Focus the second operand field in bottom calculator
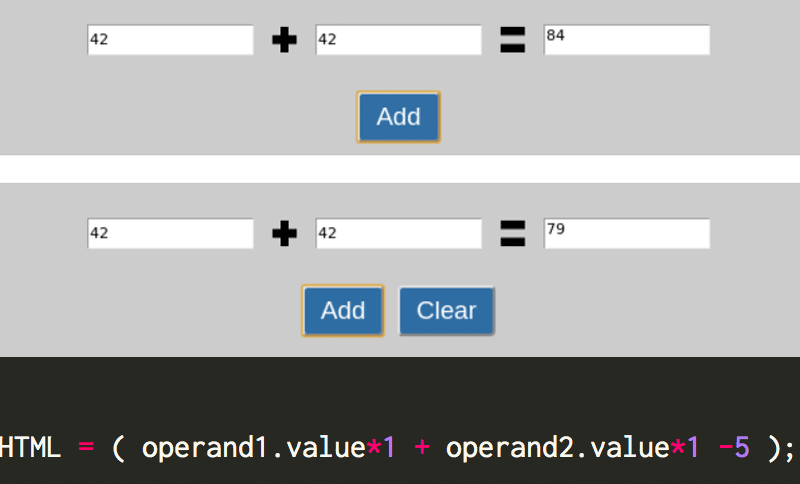 point(398,234)
